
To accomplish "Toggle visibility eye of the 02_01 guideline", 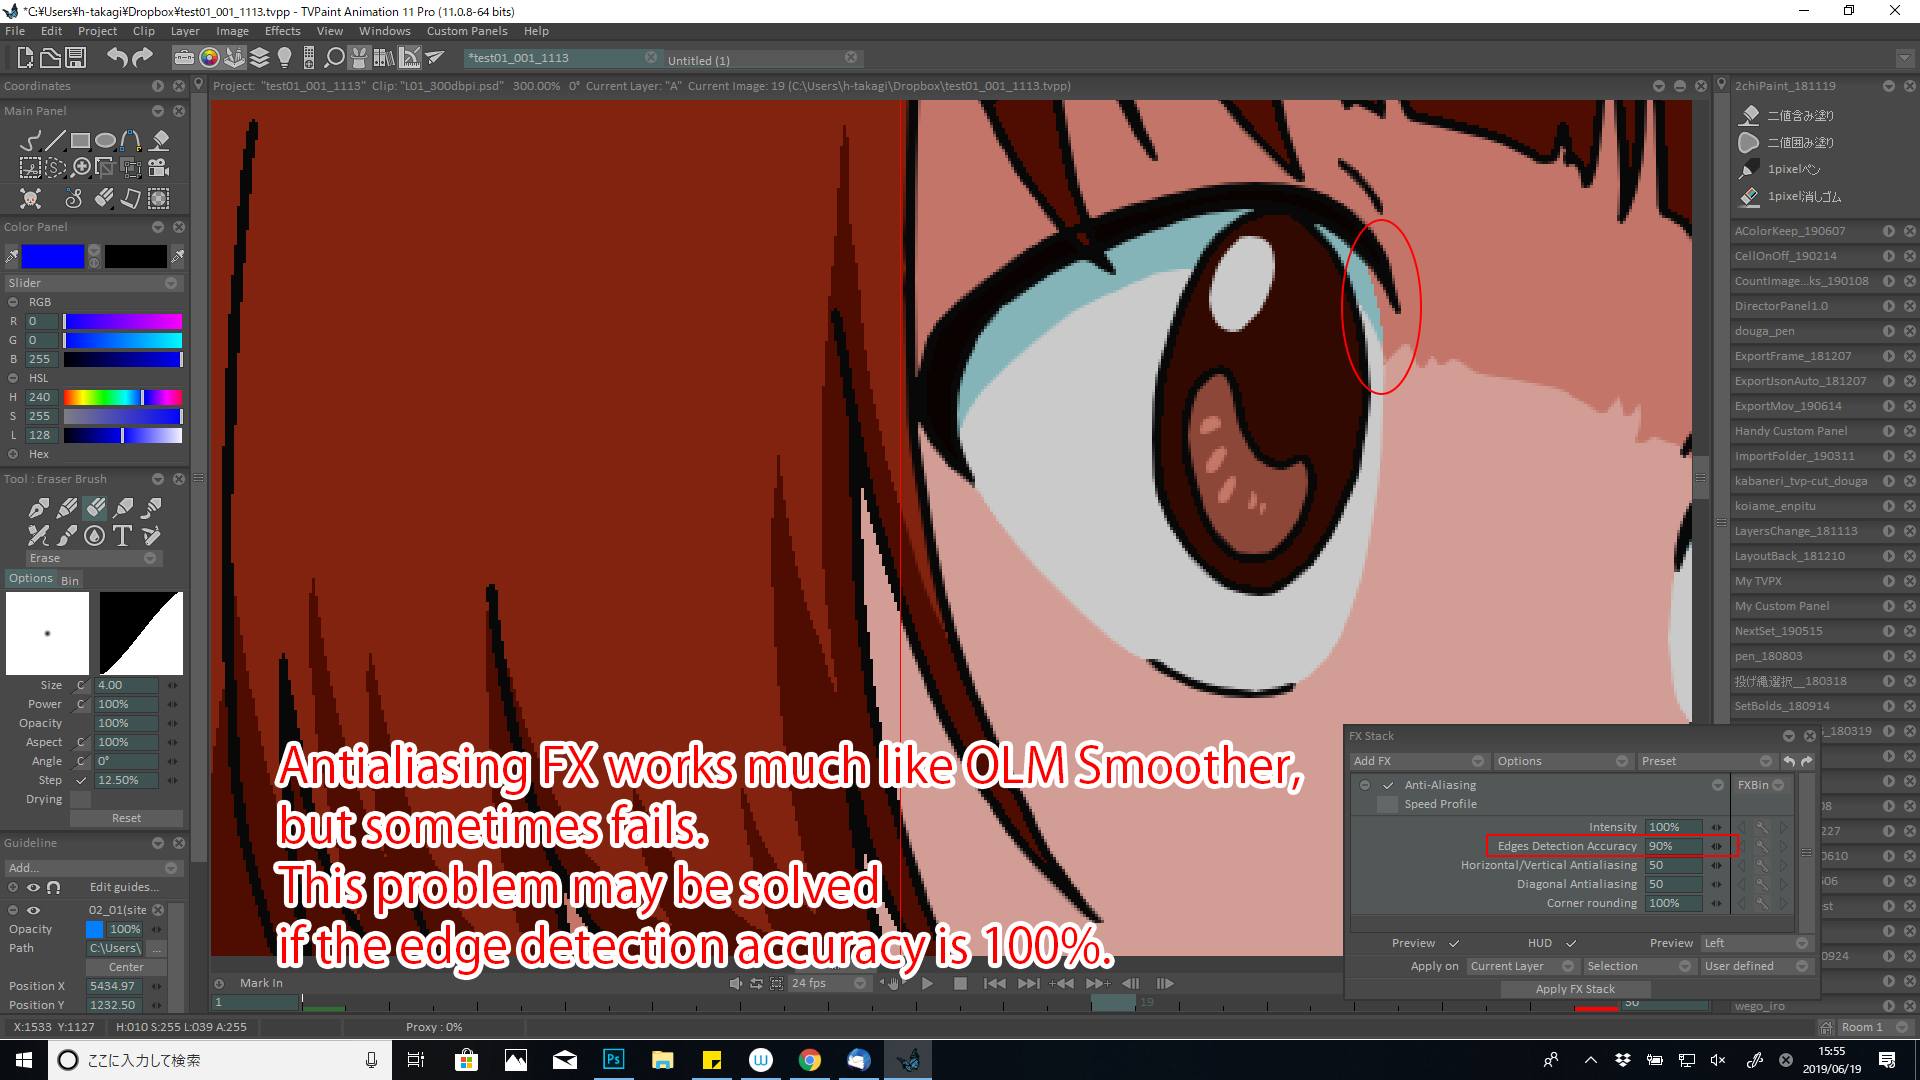I will tap(33, 910).
